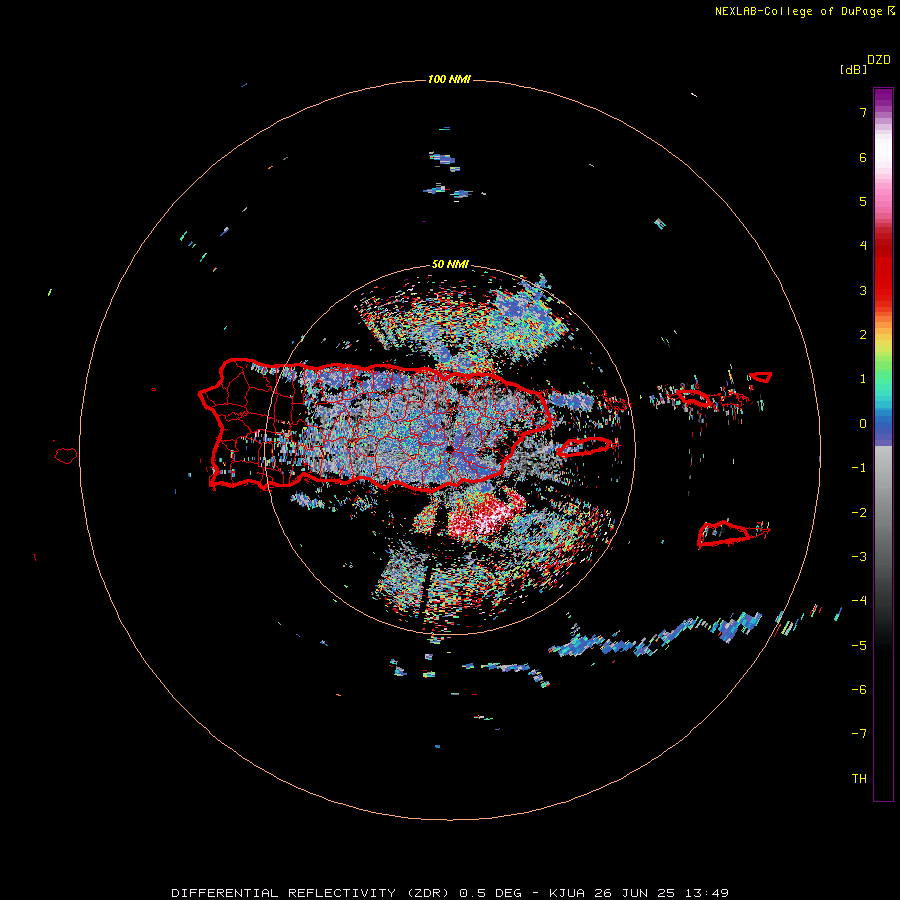Image resolution: width=900 pixels, height=900 pixels.
Task: Pick the red 3 dB band on color bar
Action: click(883, 290)
